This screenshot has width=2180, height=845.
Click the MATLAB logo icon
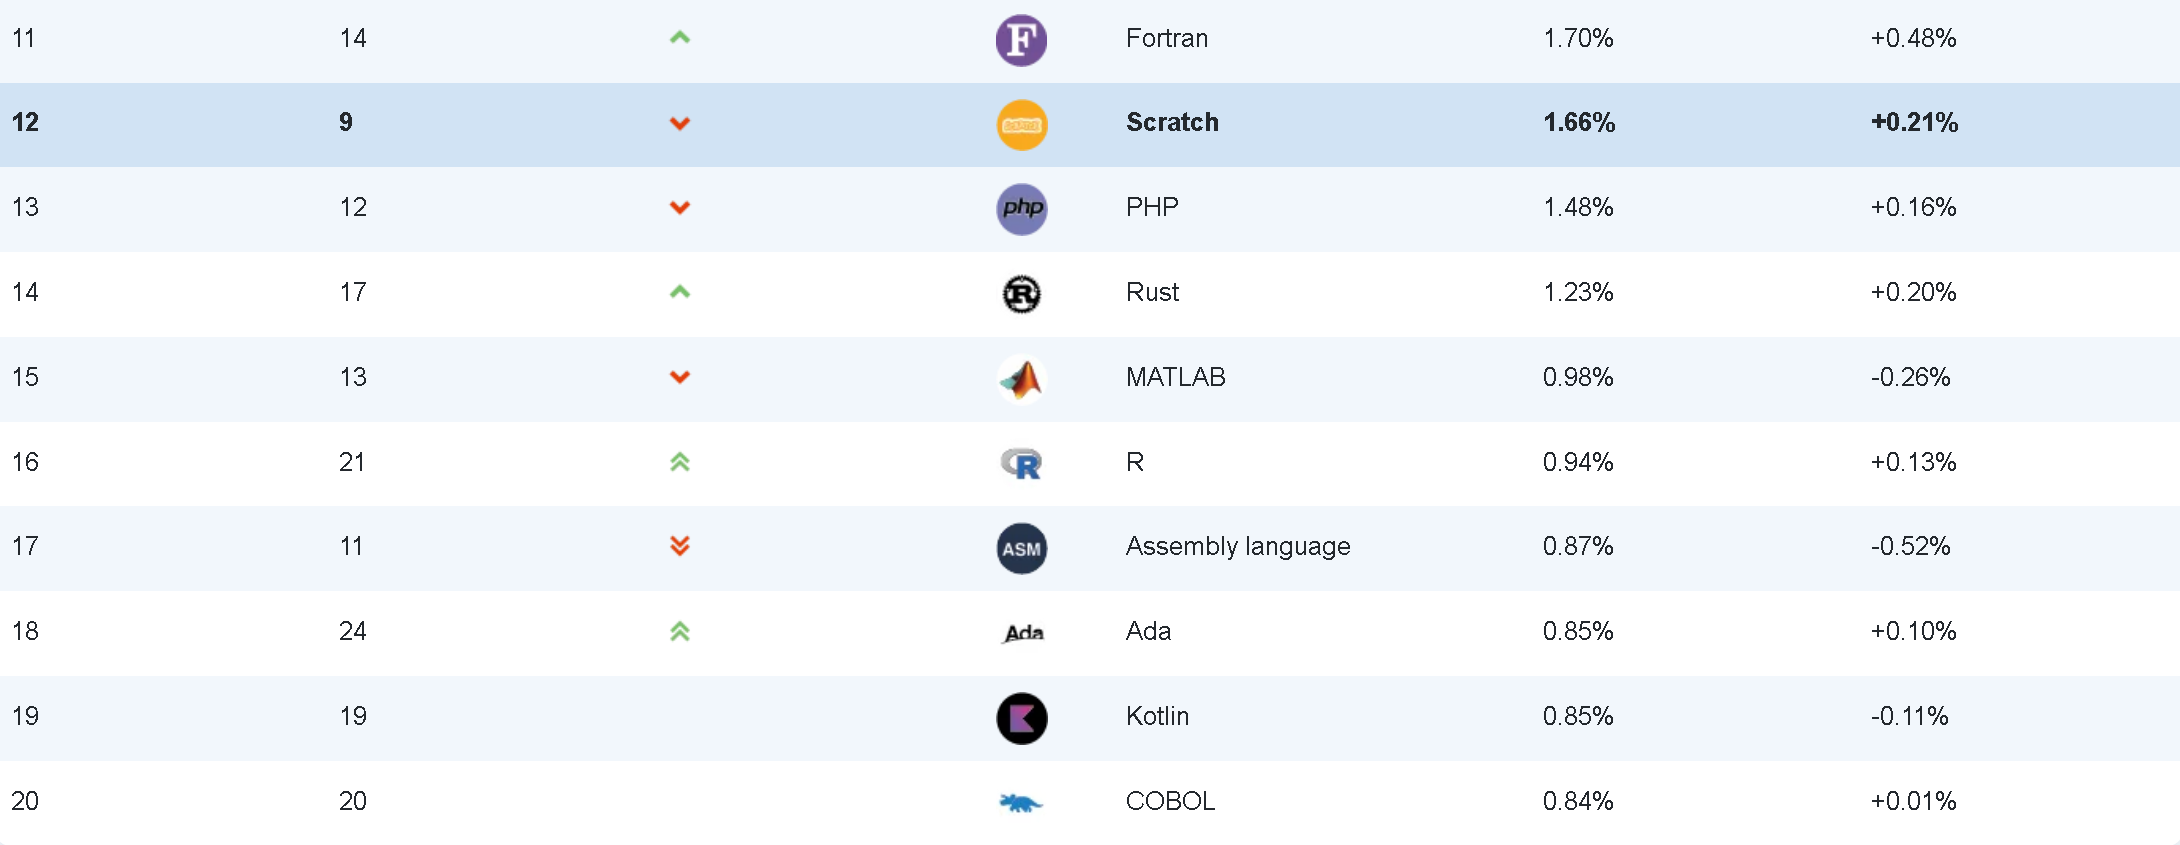coord(1022,379)
